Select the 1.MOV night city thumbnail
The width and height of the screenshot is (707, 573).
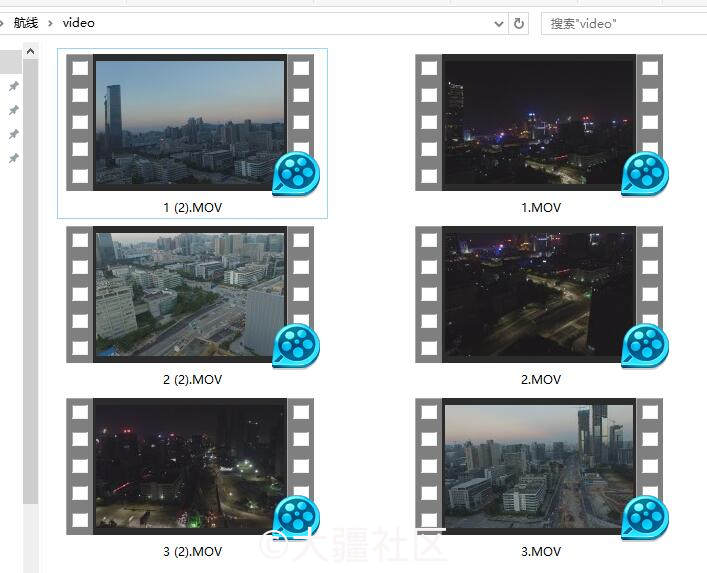tap(539, 123)
